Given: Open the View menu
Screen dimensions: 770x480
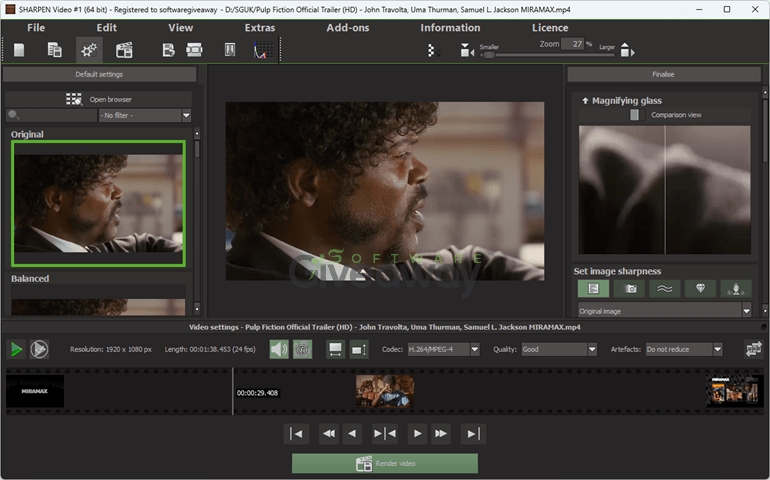Looking at the screenshot, I should tap(181, 28).
